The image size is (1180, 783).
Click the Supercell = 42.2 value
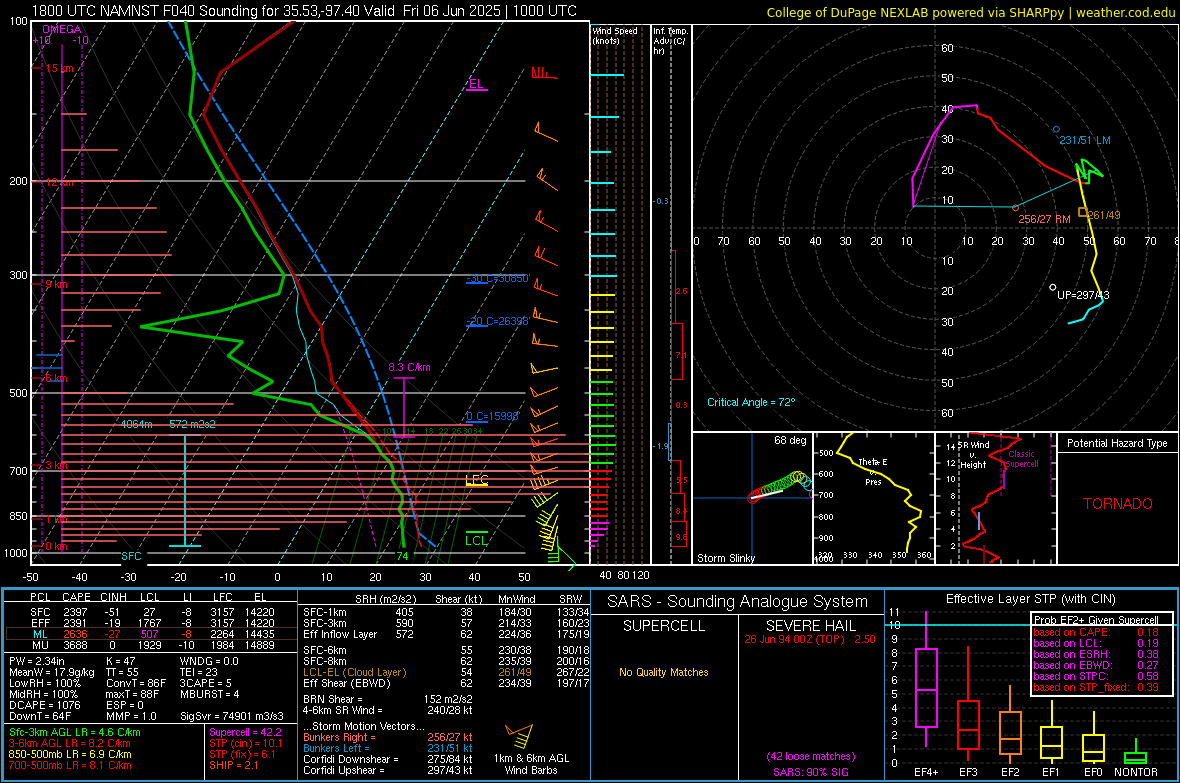click(245, 732)
